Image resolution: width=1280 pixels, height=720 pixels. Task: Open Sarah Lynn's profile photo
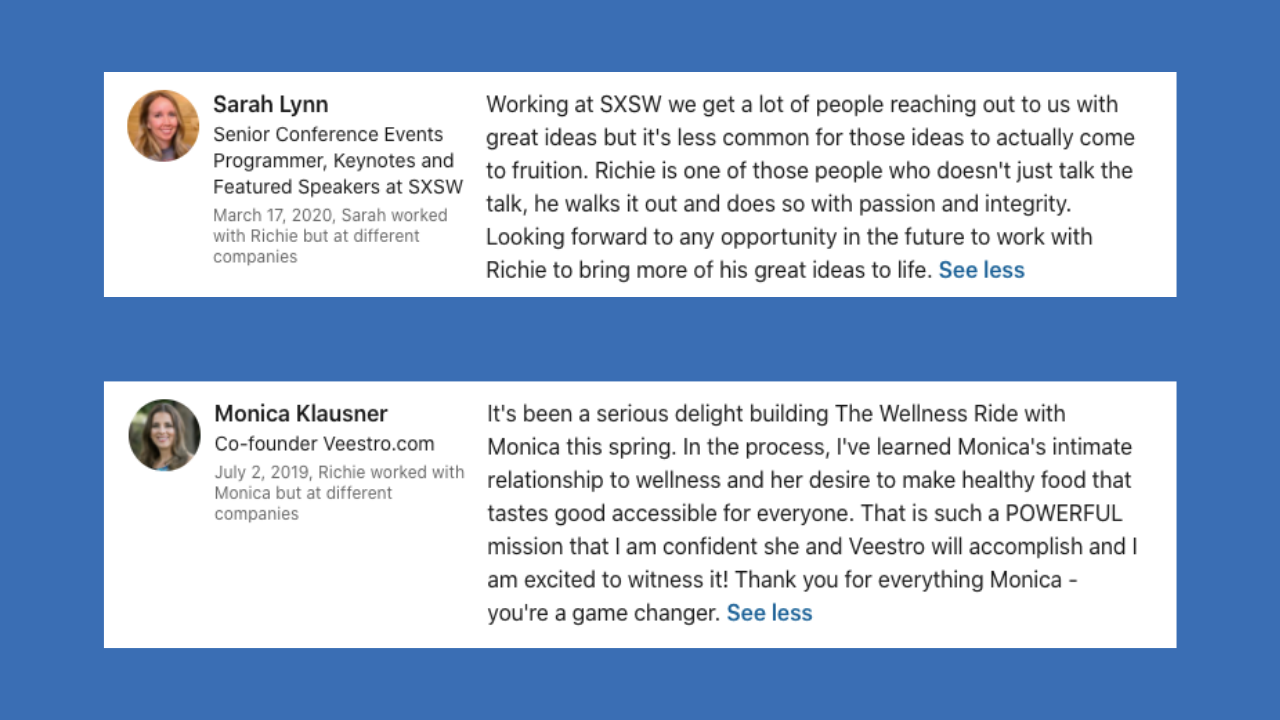pyautogui.click(x=163, y=126)
